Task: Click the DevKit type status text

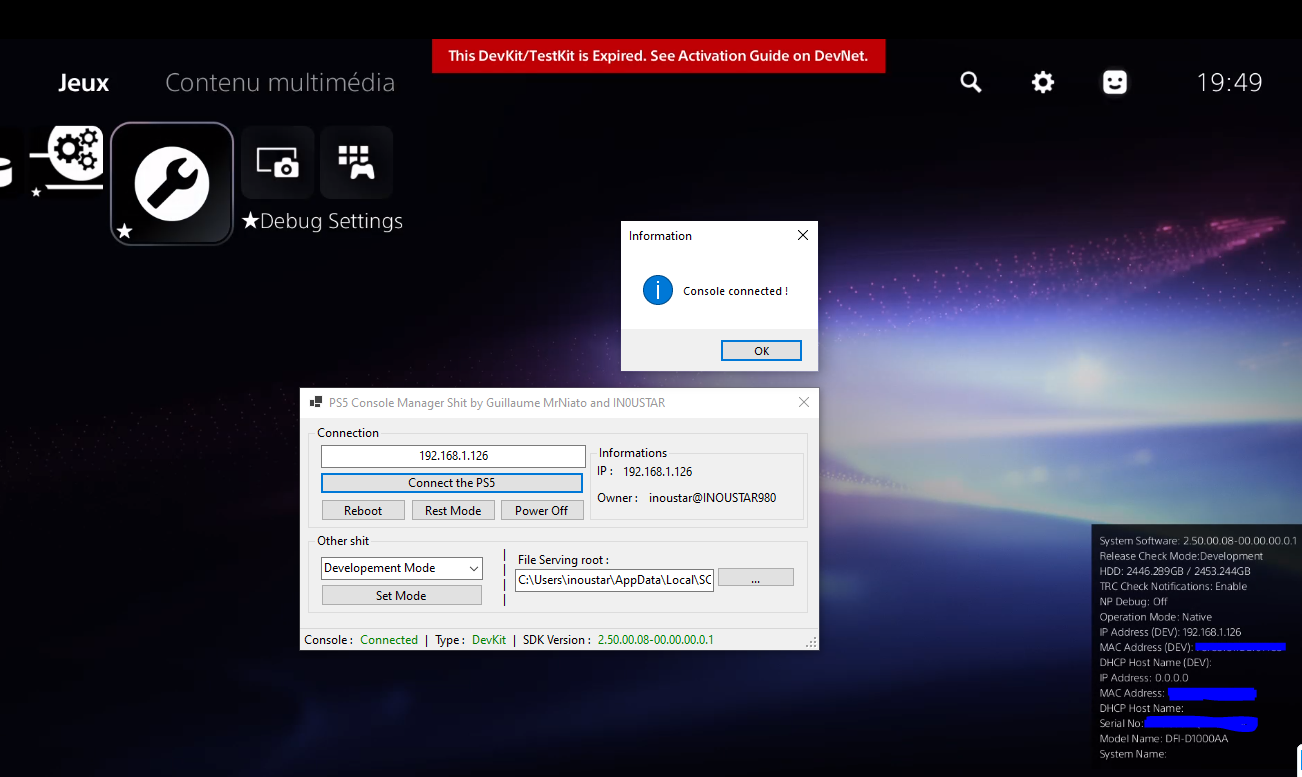Action: pyautogui.click(x=489, y=640)
